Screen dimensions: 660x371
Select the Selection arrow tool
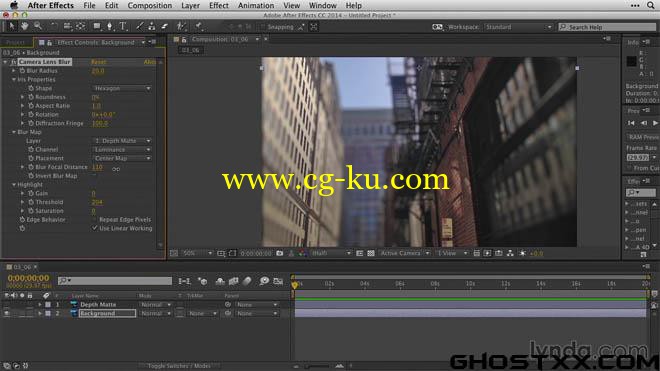(11, 27)
